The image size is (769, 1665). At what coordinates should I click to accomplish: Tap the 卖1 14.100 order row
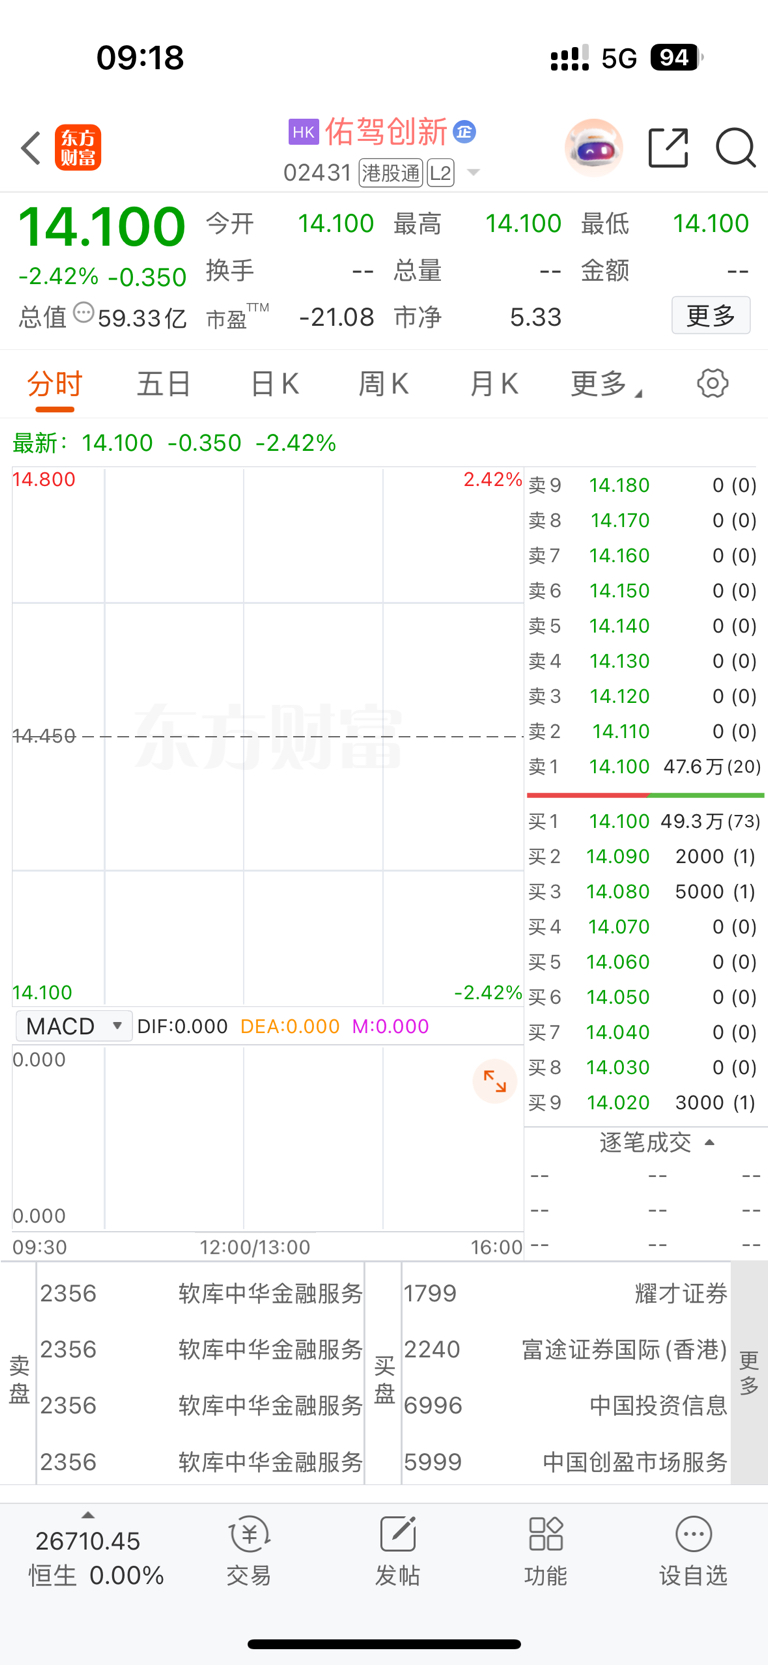(645, 767)
